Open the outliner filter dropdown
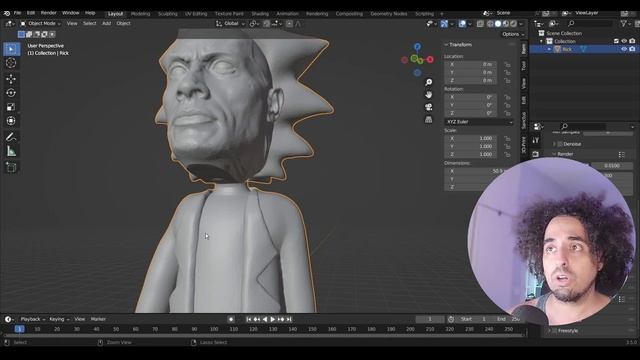Screen dimensions: 640x360 tap(625, 24)
